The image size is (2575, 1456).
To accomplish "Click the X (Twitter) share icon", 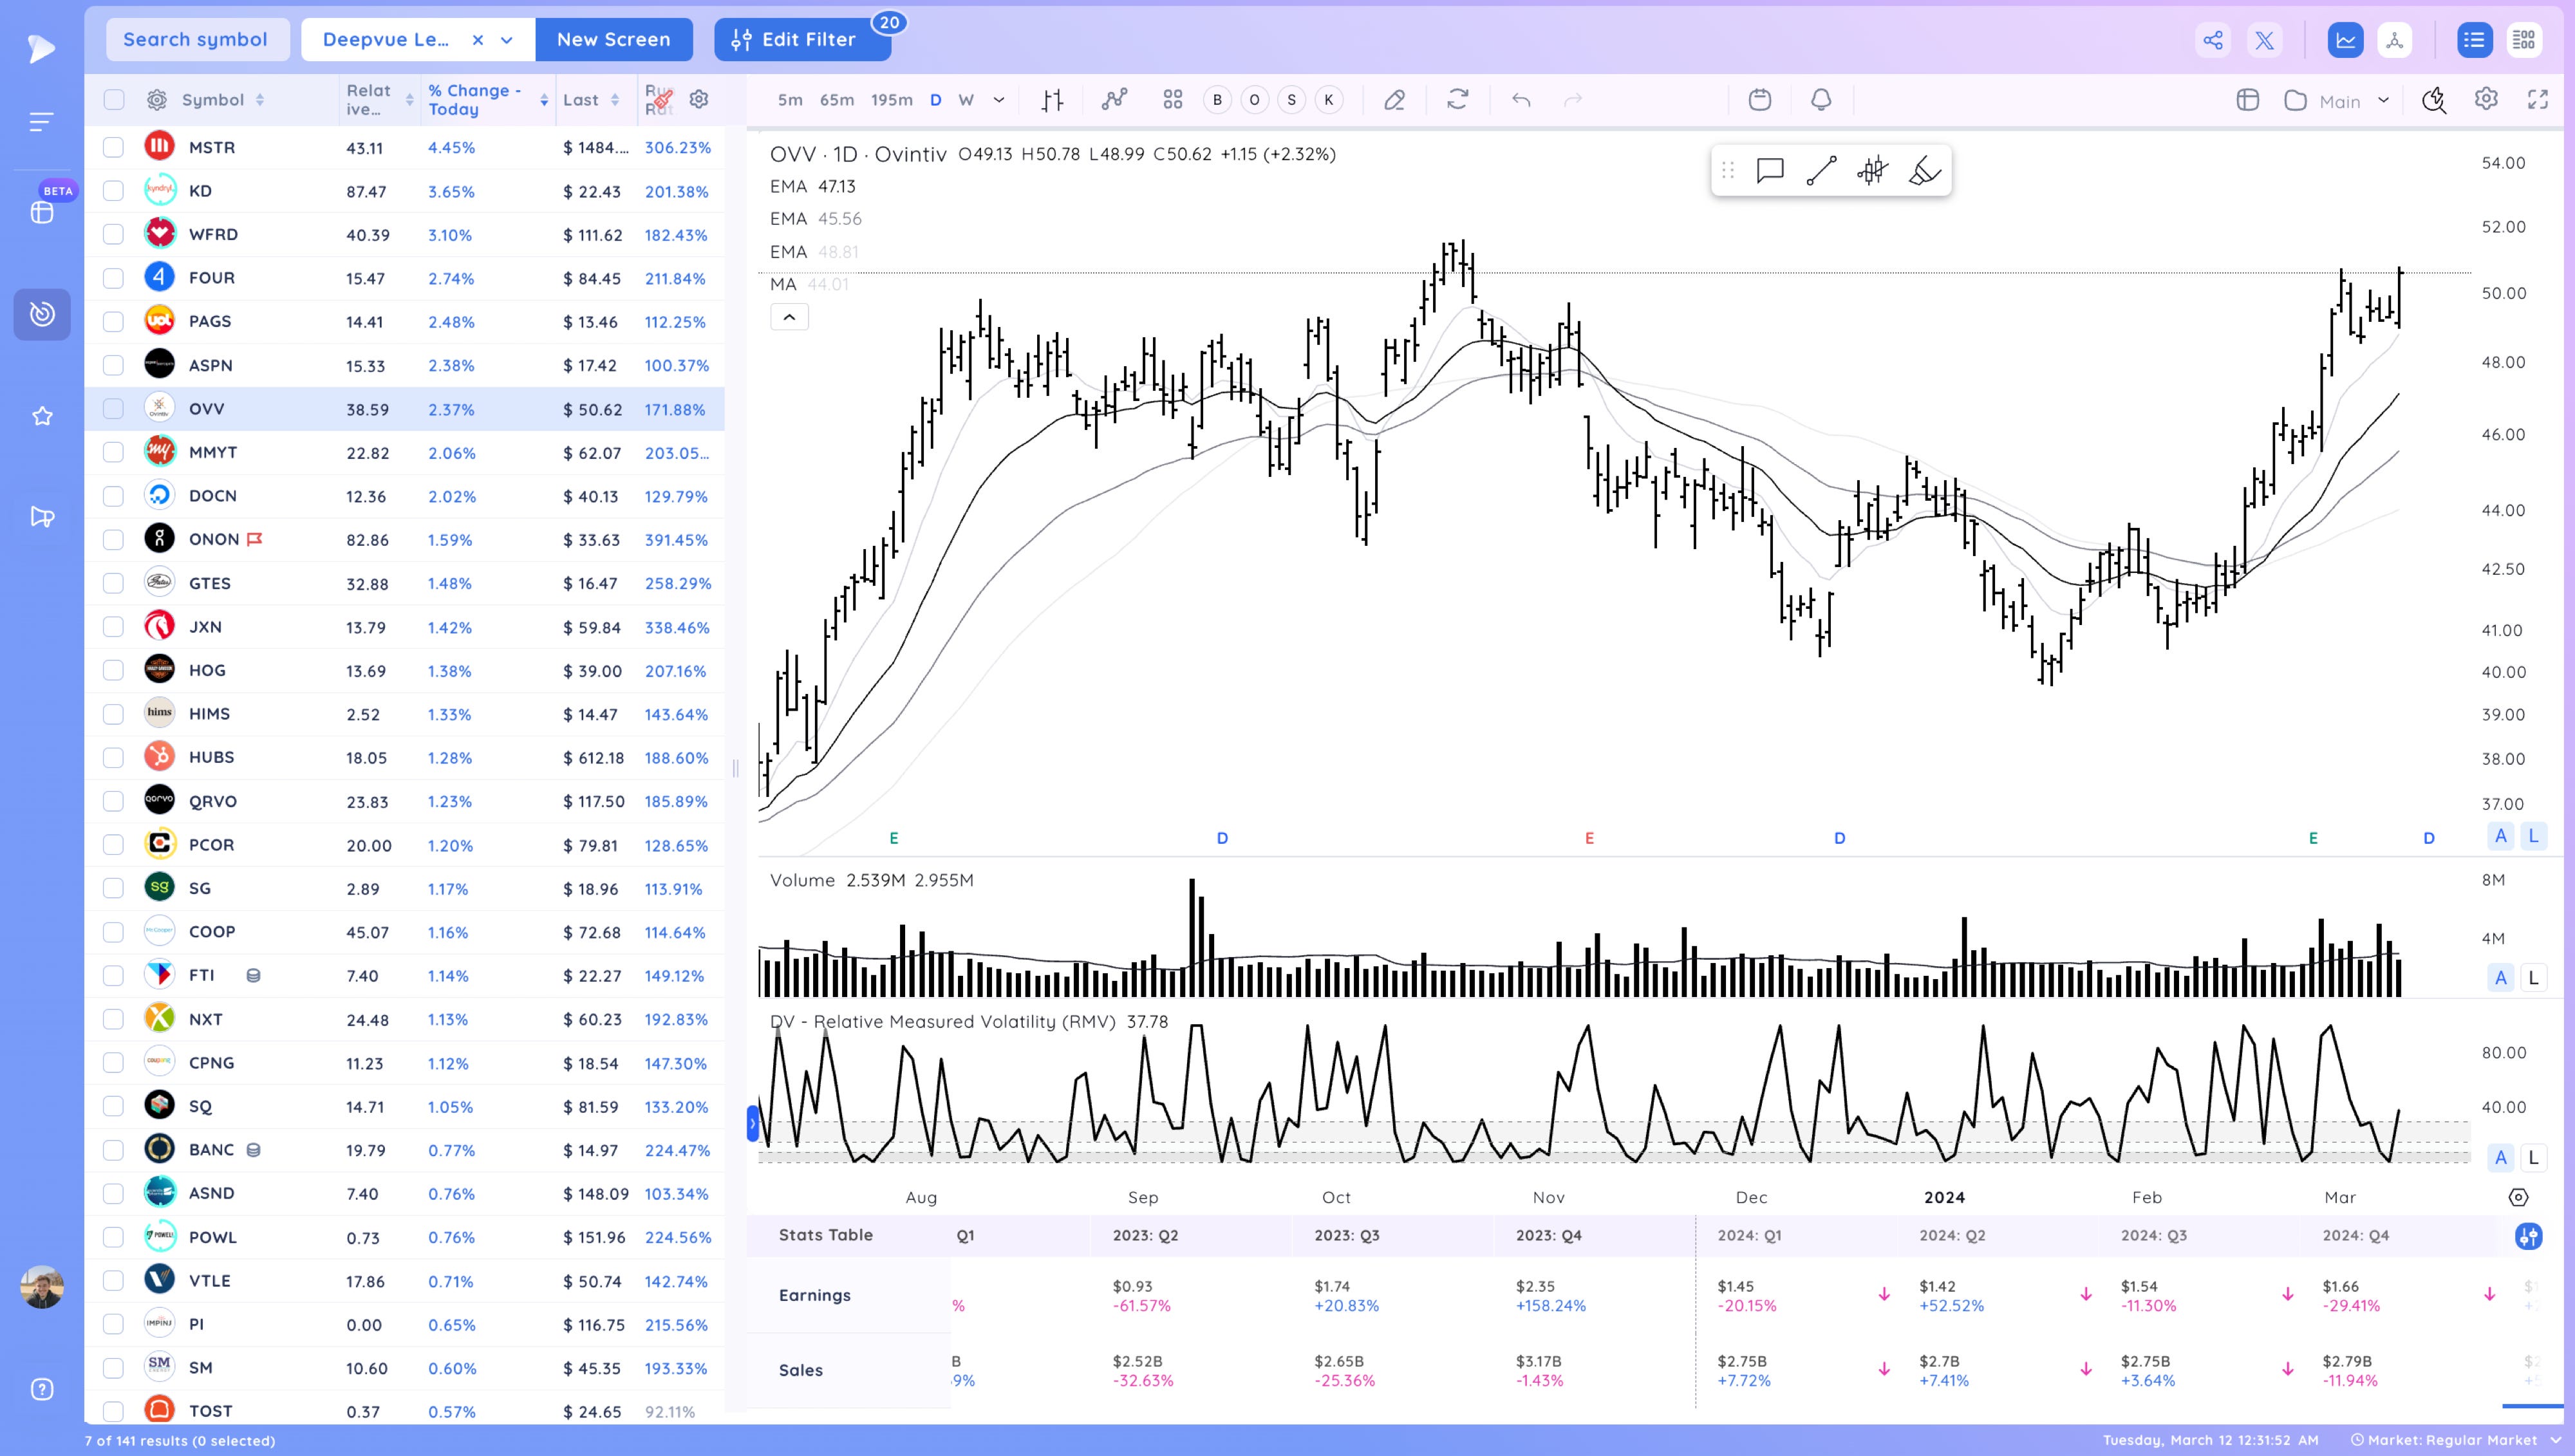I will coord(2264,40).
